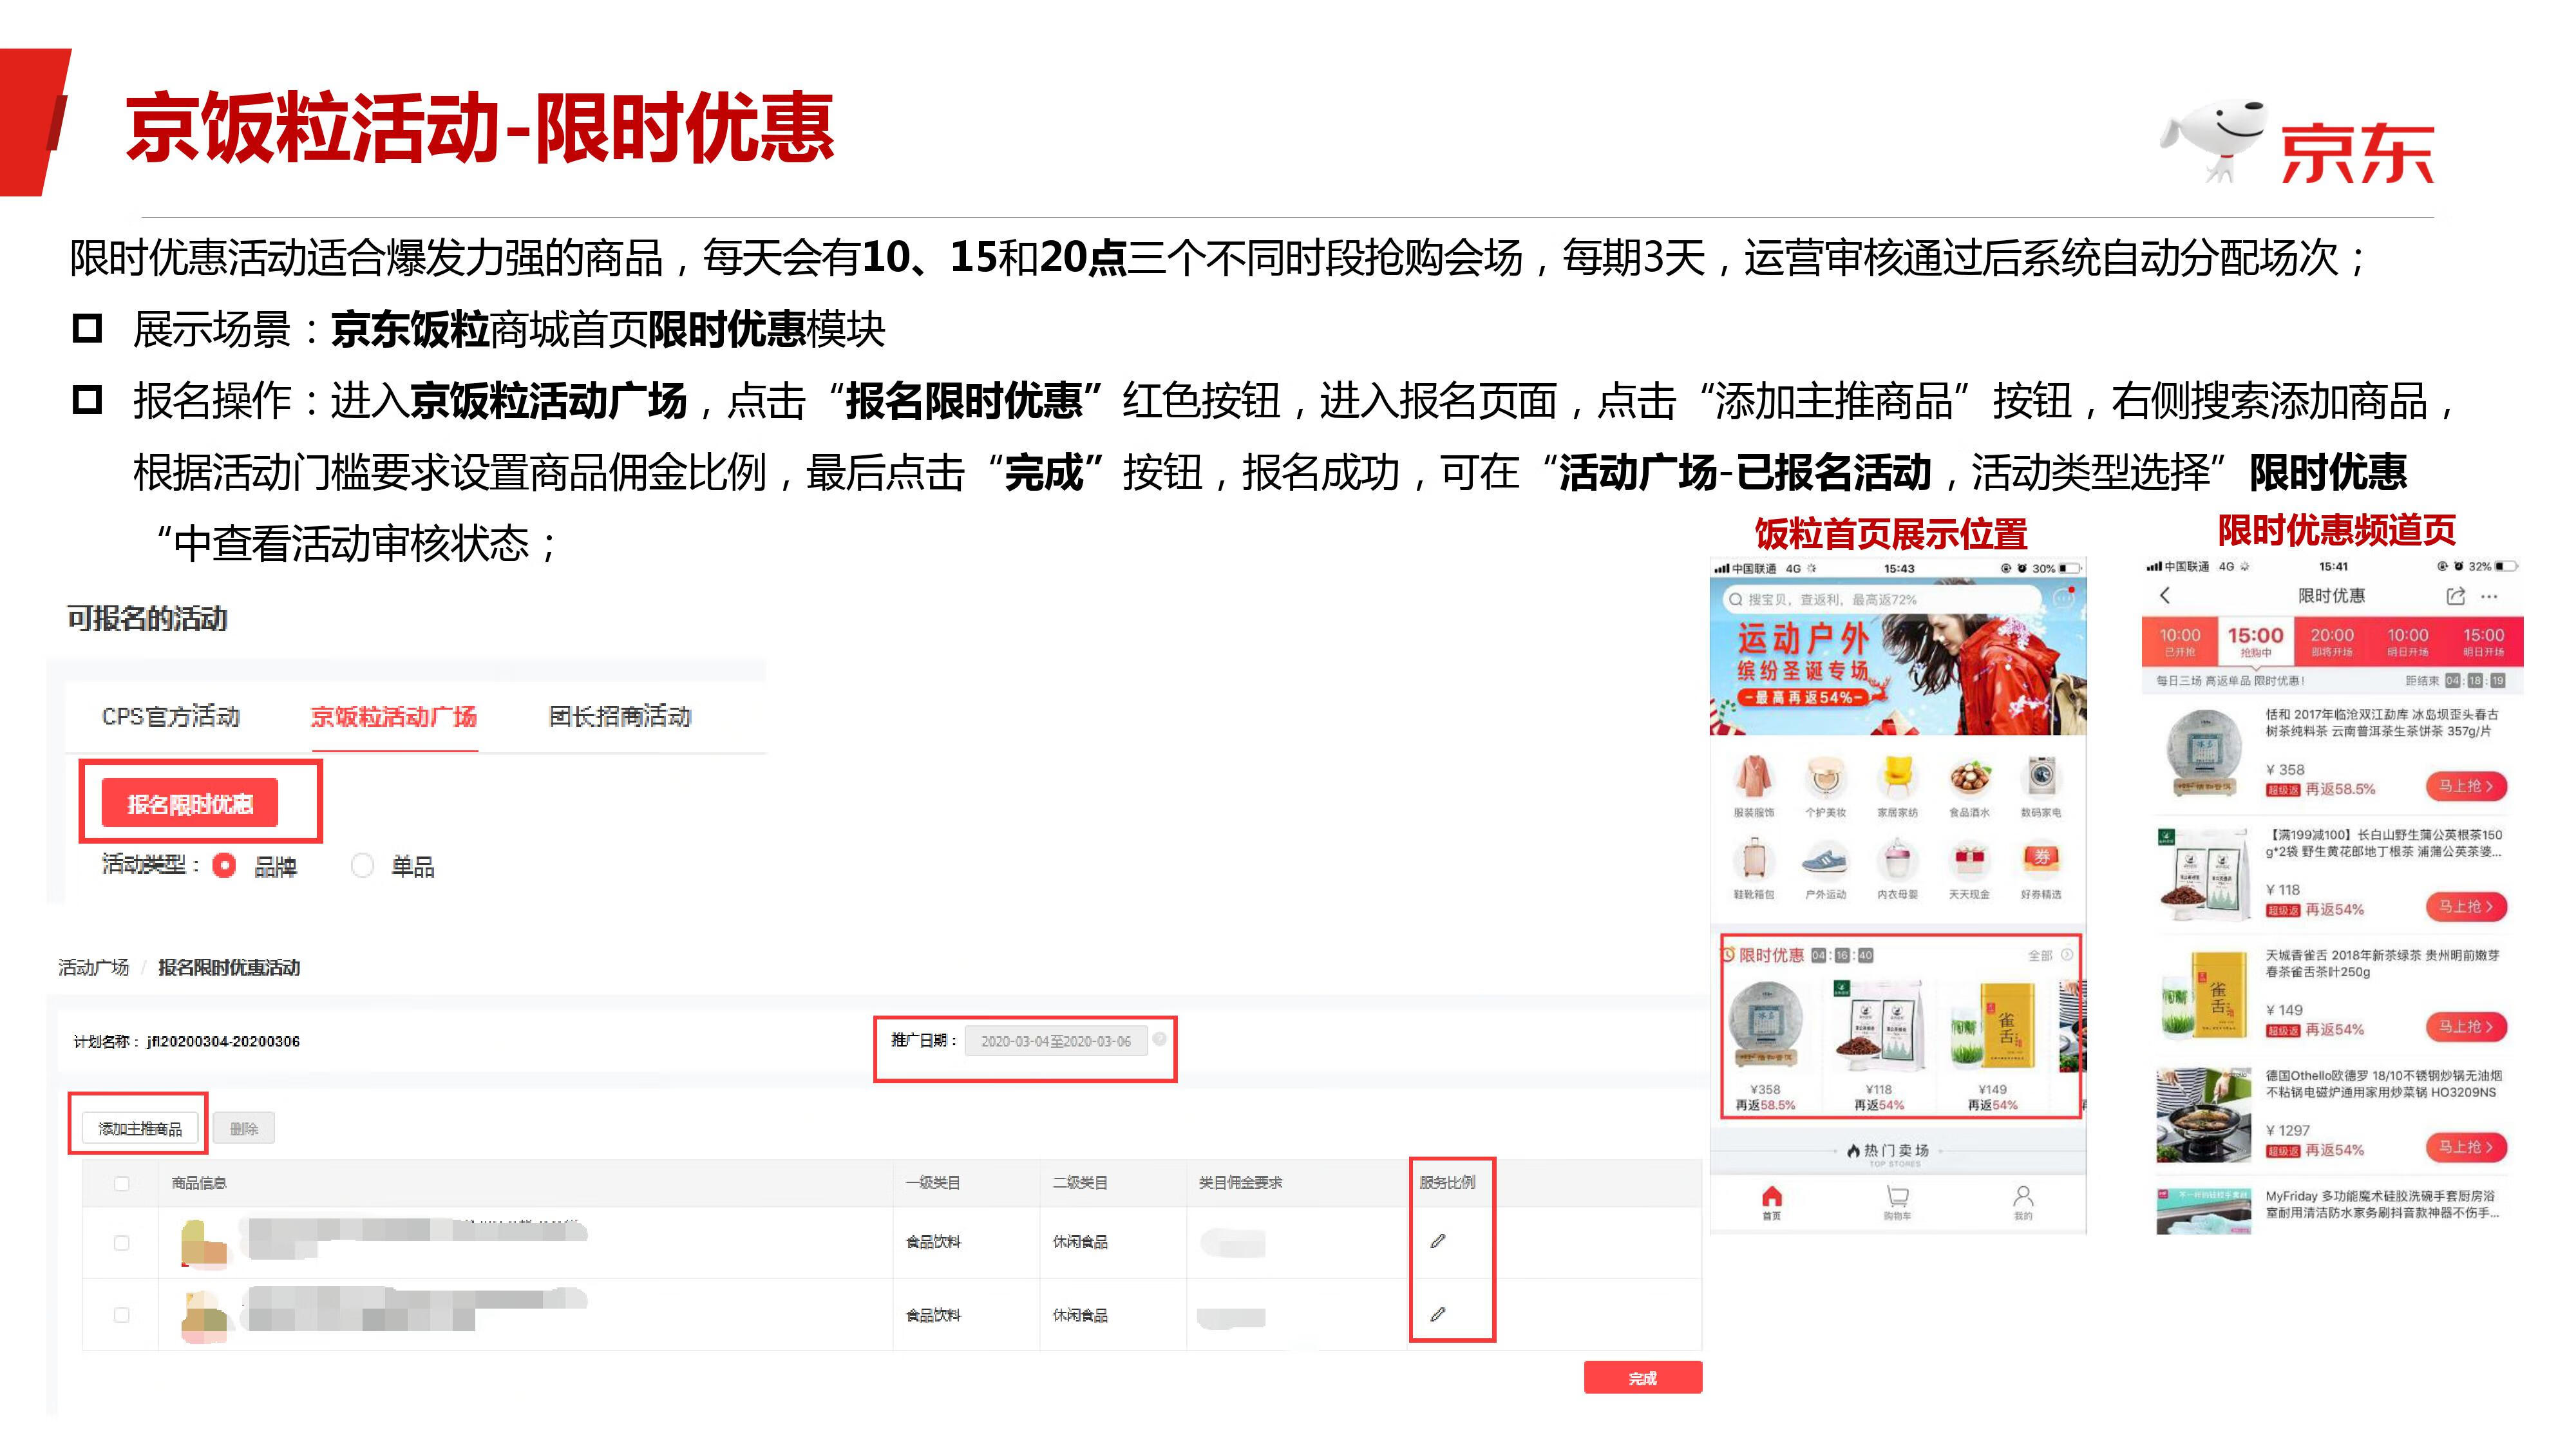Switch to the CPS官方活动 tab

[x=171, y=716]
